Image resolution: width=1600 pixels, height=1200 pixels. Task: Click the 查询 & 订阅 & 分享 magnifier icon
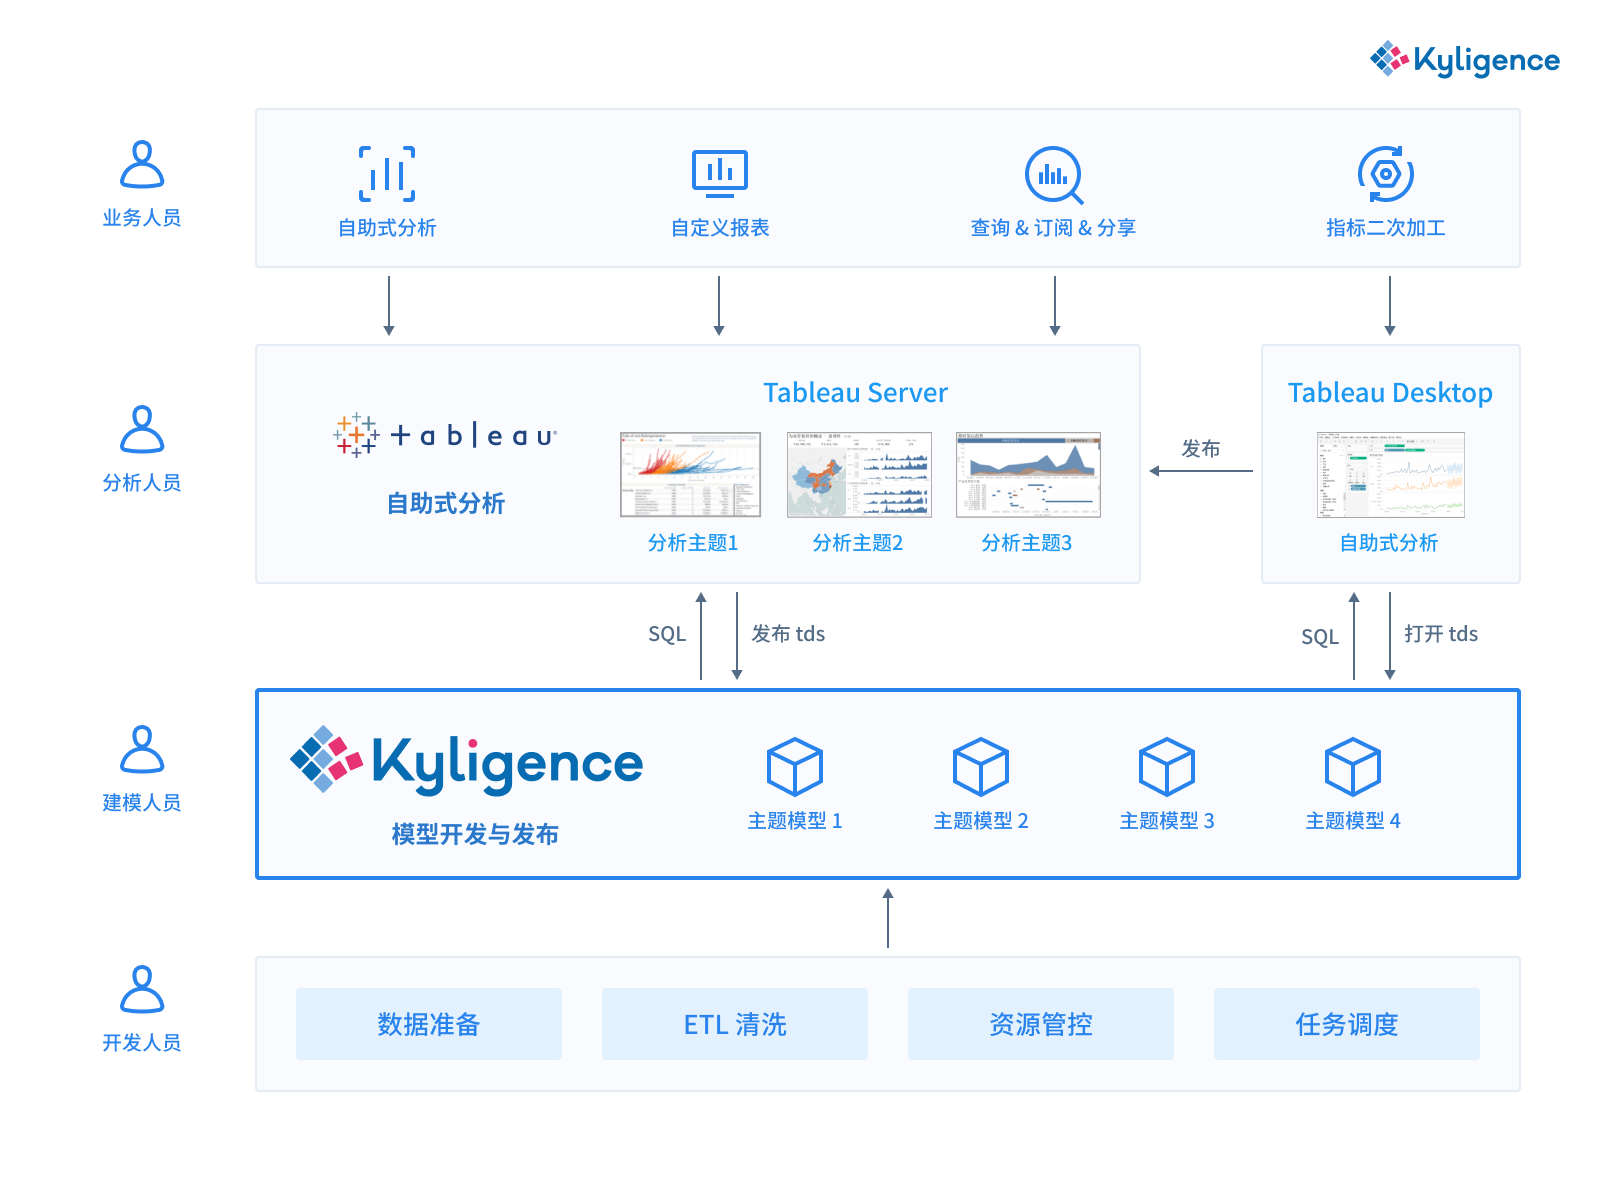[x=1054, y=175]
